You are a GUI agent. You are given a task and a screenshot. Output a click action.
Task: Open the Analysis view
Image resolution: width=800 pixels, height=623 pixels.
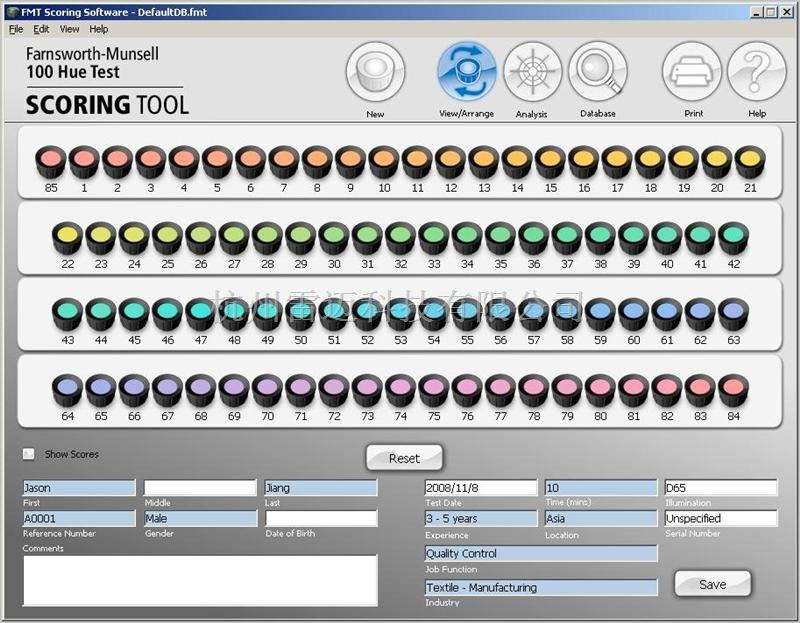coord(532,72)
